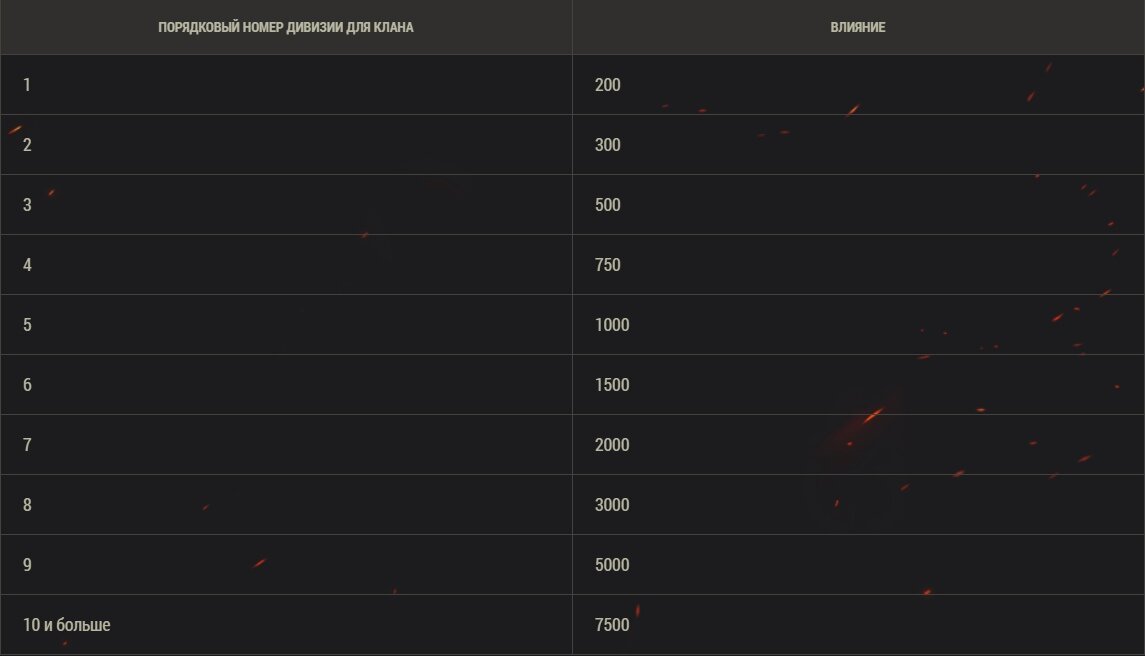Click the 5000 influence value

(612, 564)
